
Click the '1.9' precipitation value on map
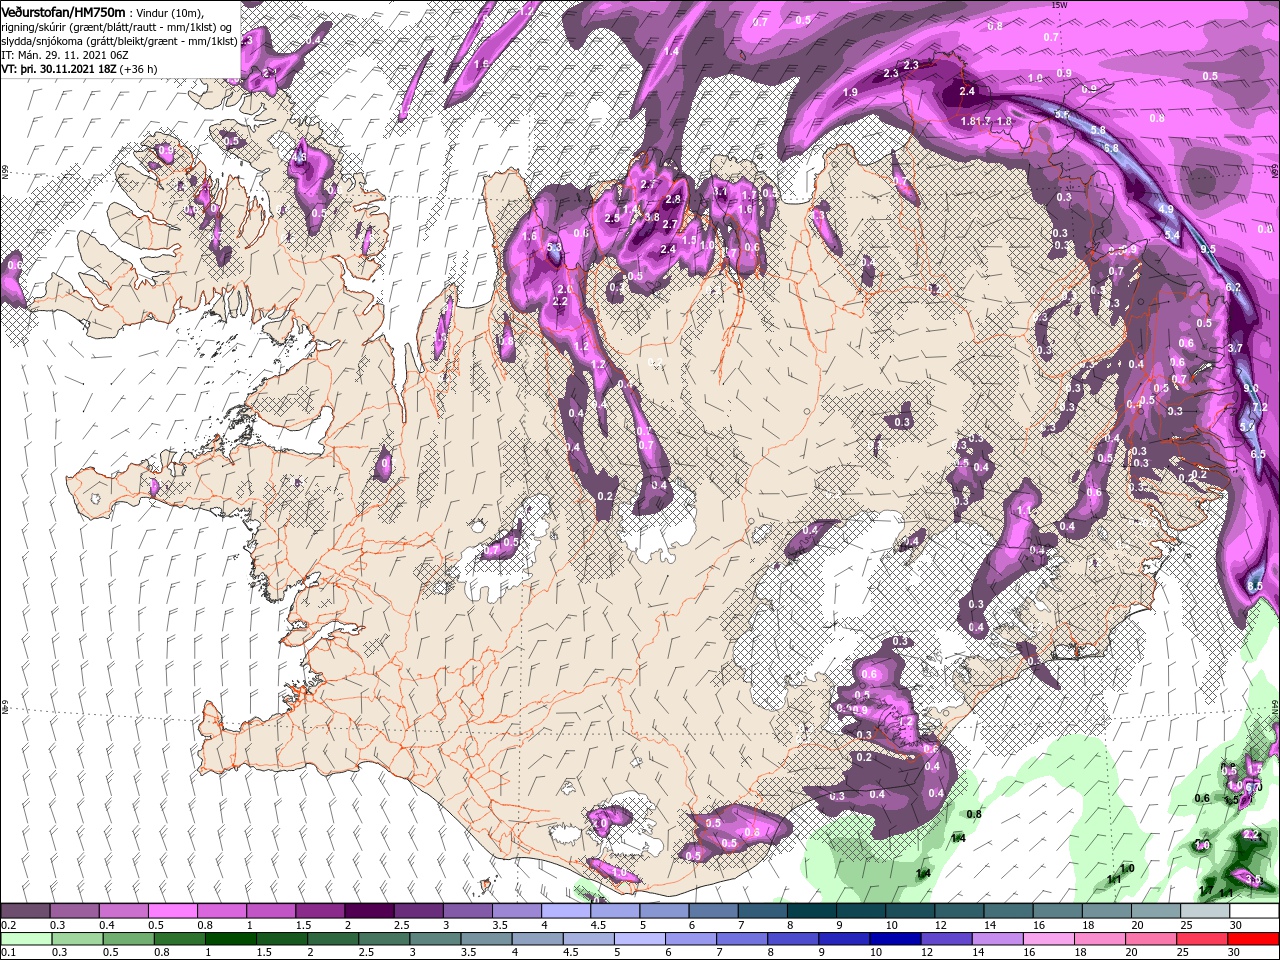[x=850, y=92]
